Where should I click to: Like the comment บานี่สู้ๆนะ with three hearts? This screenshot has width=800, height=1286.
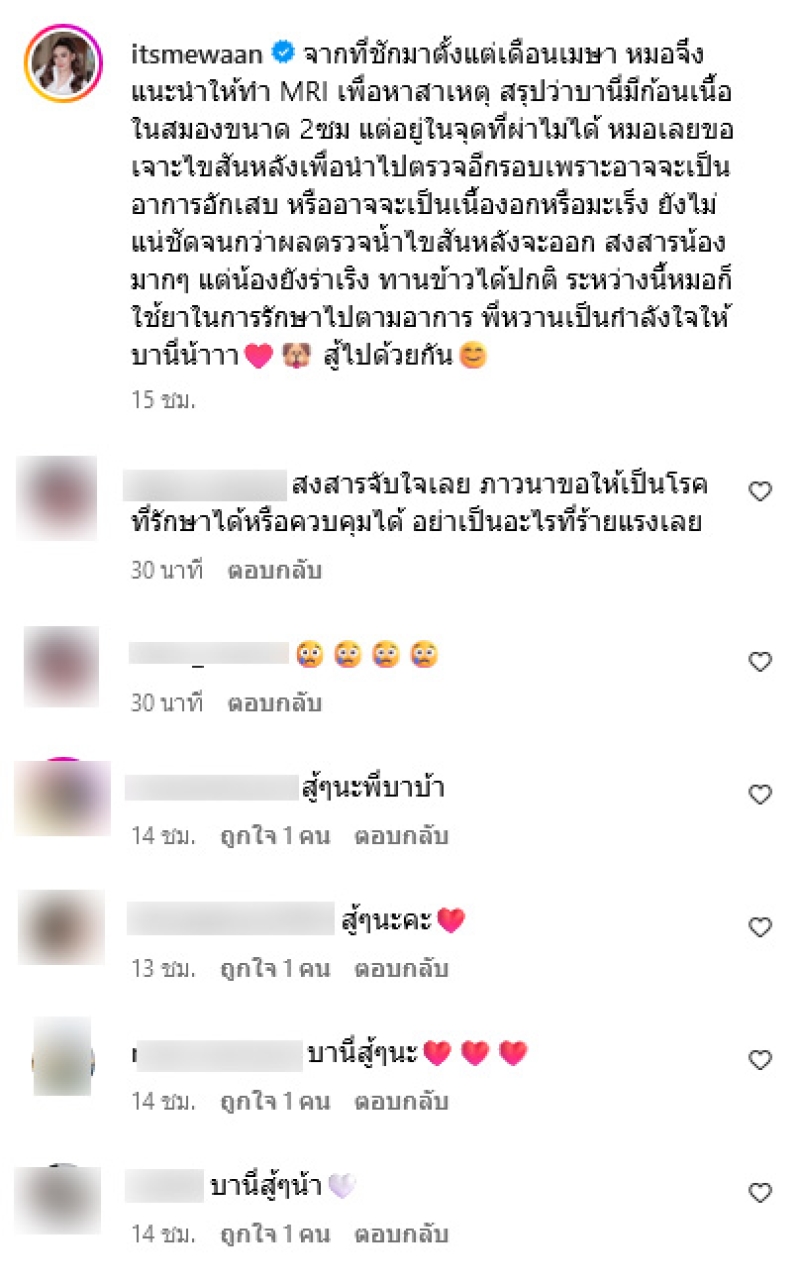coord(761,1059)
